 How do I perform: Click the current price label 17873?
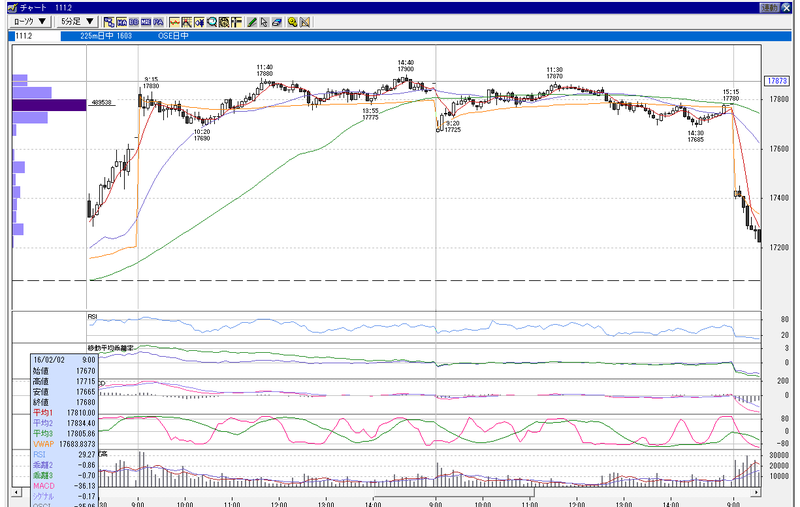pyautogui.click(x=777, y=81)
